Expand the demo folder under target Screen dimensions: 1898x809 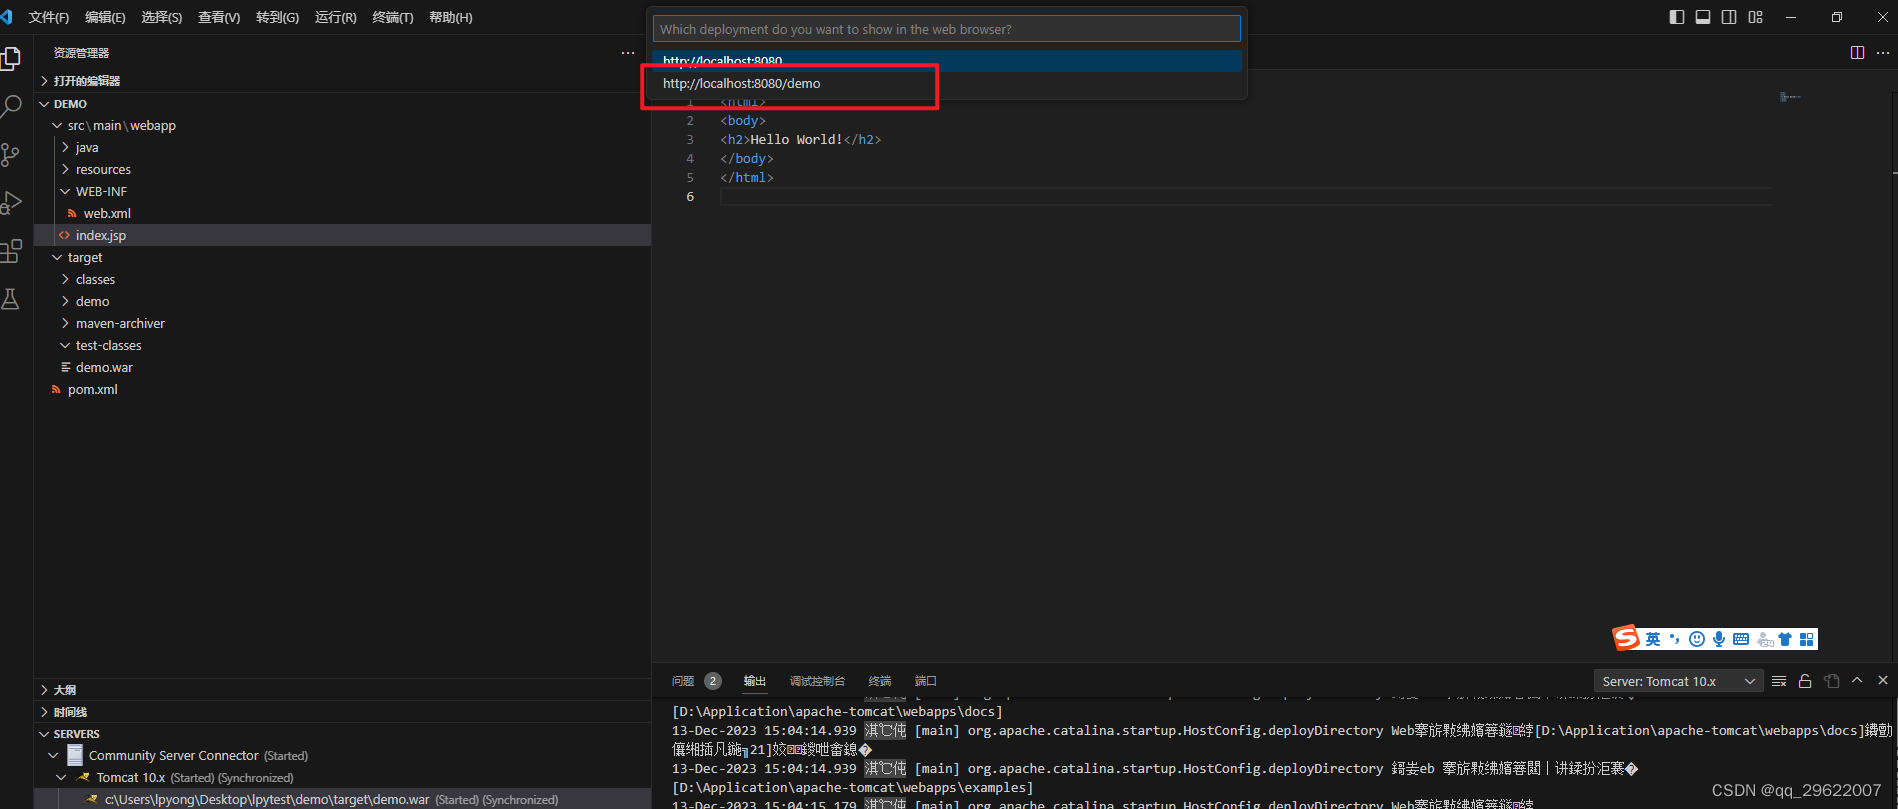pos(343,301)
